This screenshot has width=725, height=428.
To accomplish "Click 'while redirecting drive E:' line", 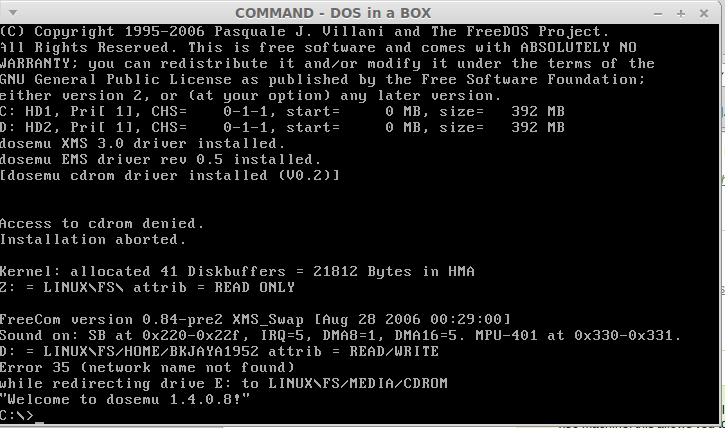I will [x=224, y=383].
